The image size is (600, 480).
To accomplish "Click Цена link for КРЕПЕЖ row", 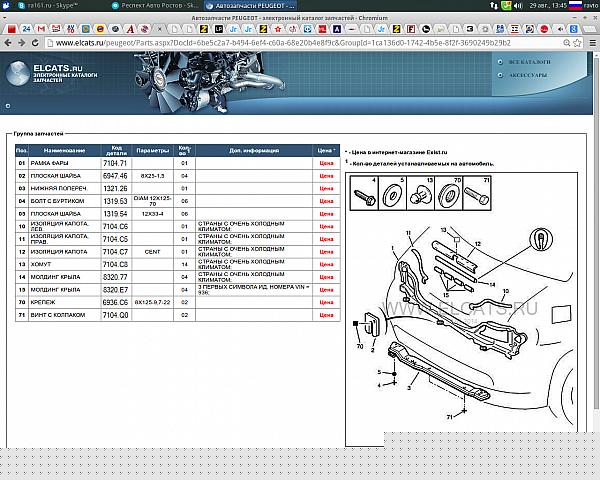I will tap(326, 302).
